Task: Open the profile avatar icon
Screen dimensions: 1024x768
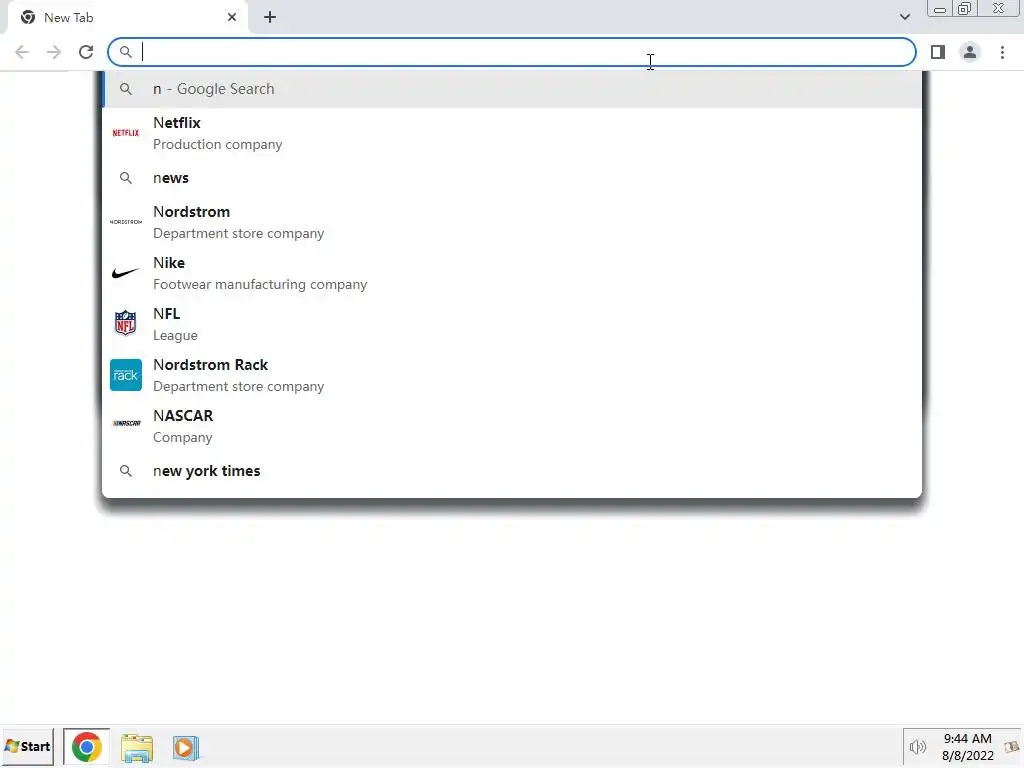Action: point(970,52)
